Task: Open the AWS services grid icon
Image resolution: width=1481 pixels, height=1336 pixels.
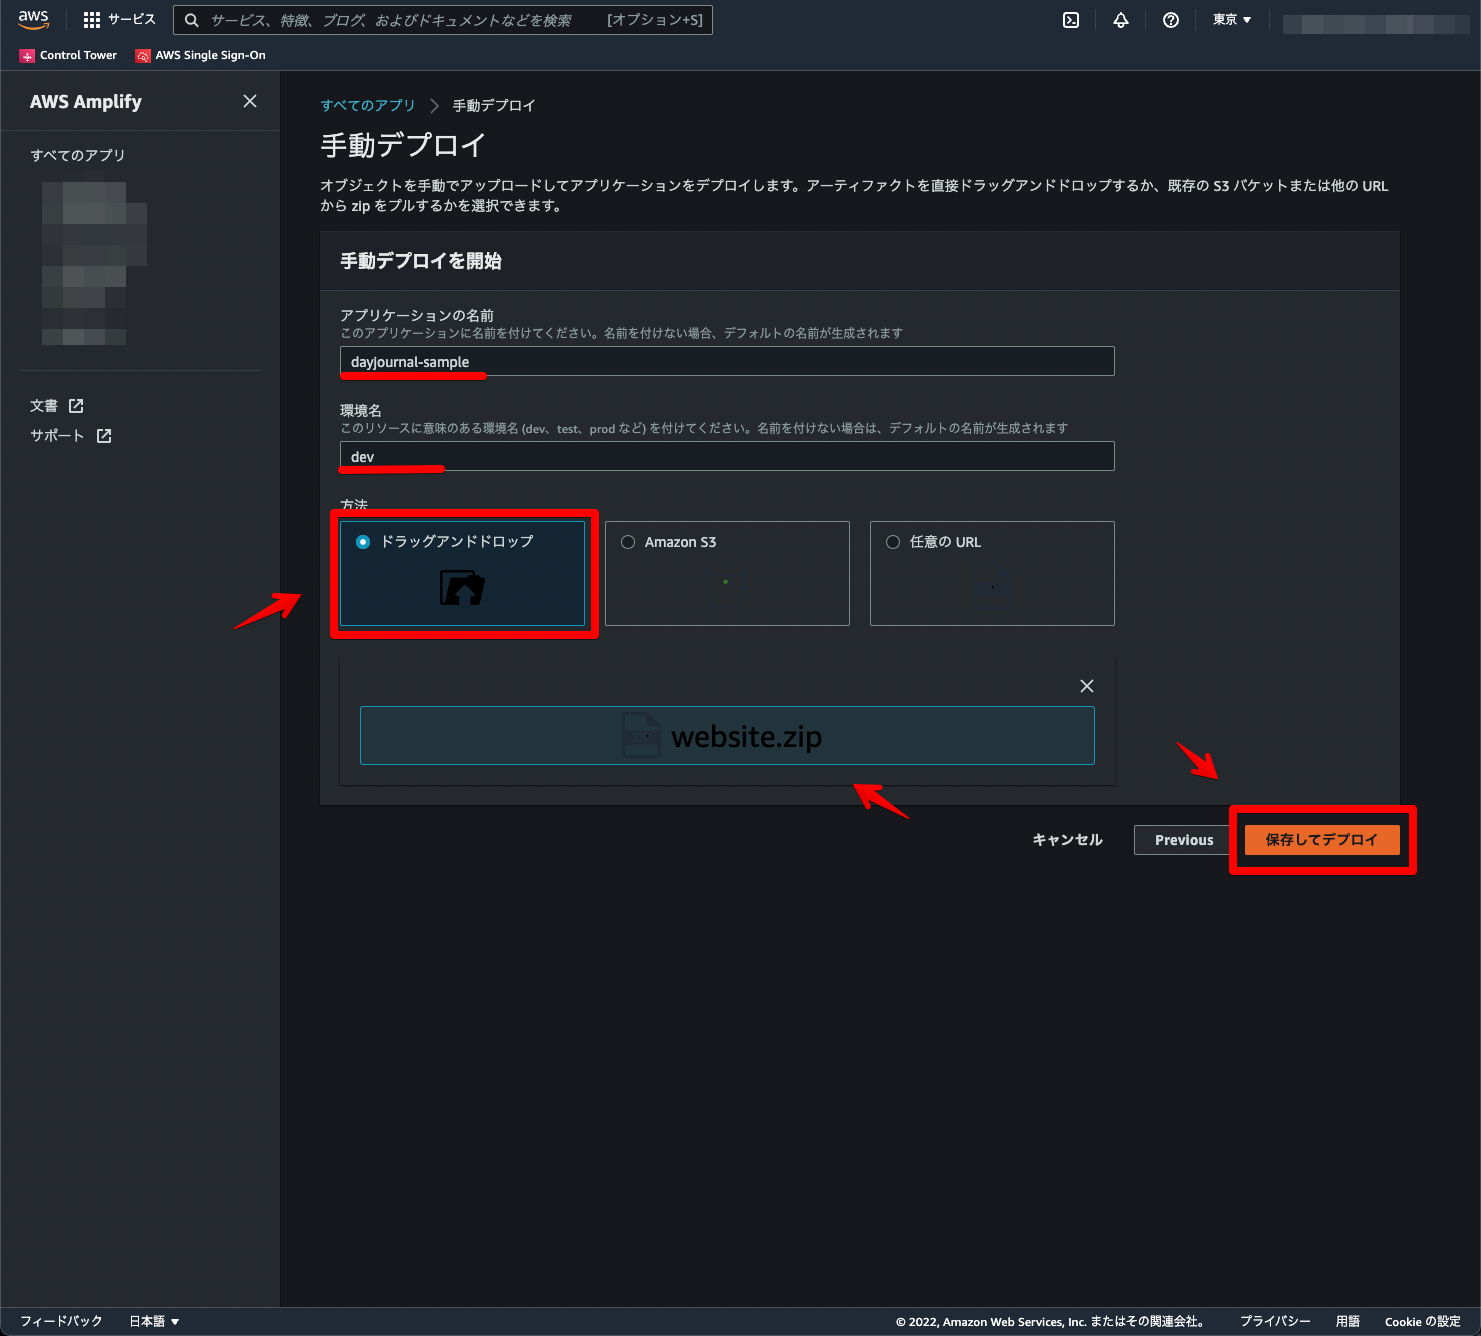Action: 90,20
